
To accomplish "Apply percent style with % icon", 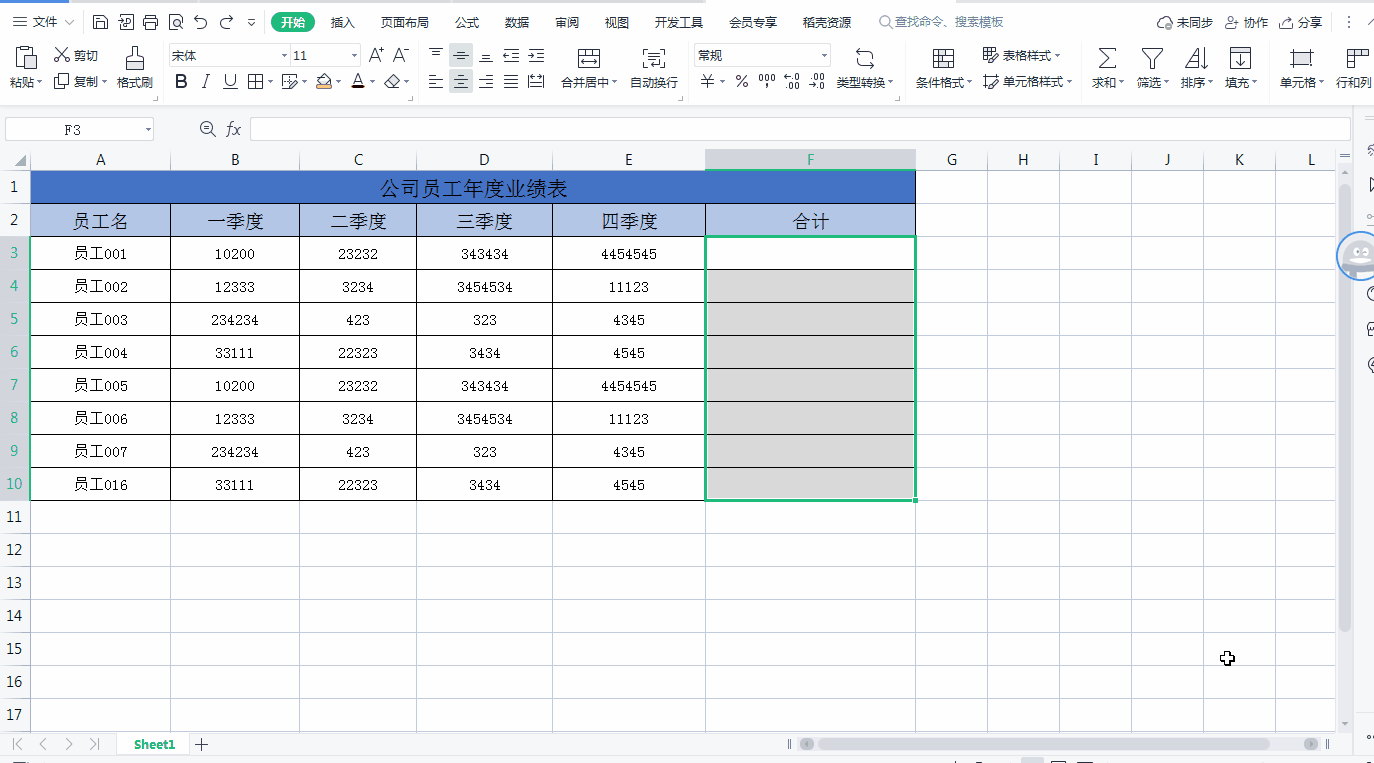I will (x=742, y=82).
